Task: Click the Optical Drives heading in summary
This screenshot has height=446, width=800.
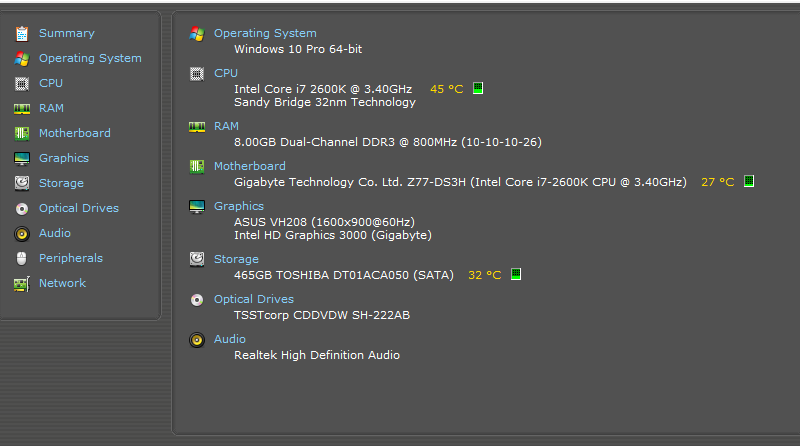Action: point(254,299)
